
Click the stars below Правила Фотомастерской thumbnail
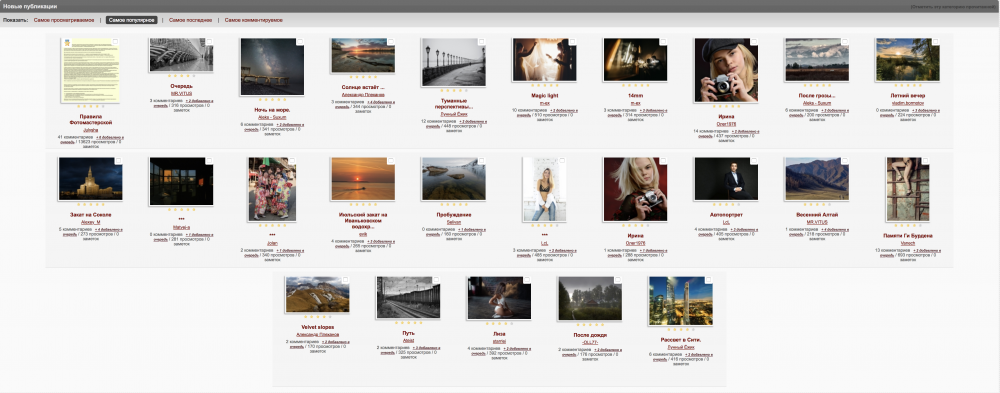click(91, 107)
